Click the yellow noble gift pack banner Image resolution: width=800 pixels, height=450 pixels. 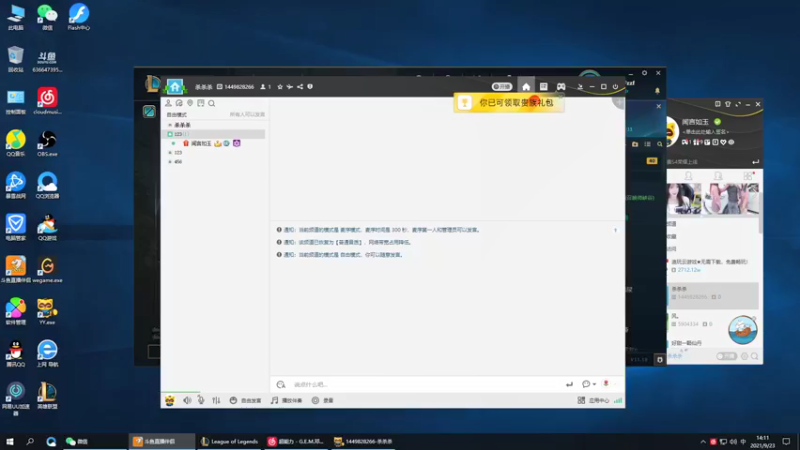509,103
